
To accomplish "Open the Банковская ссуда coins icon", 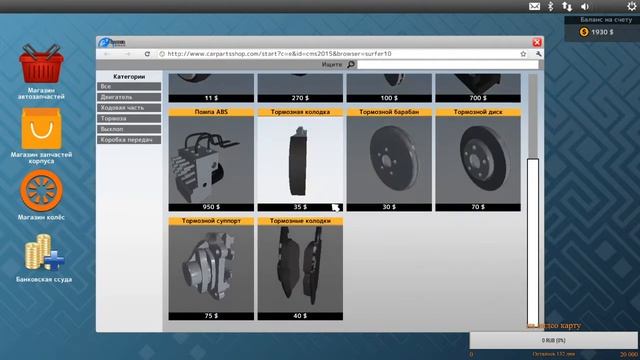I will [44, 252].
